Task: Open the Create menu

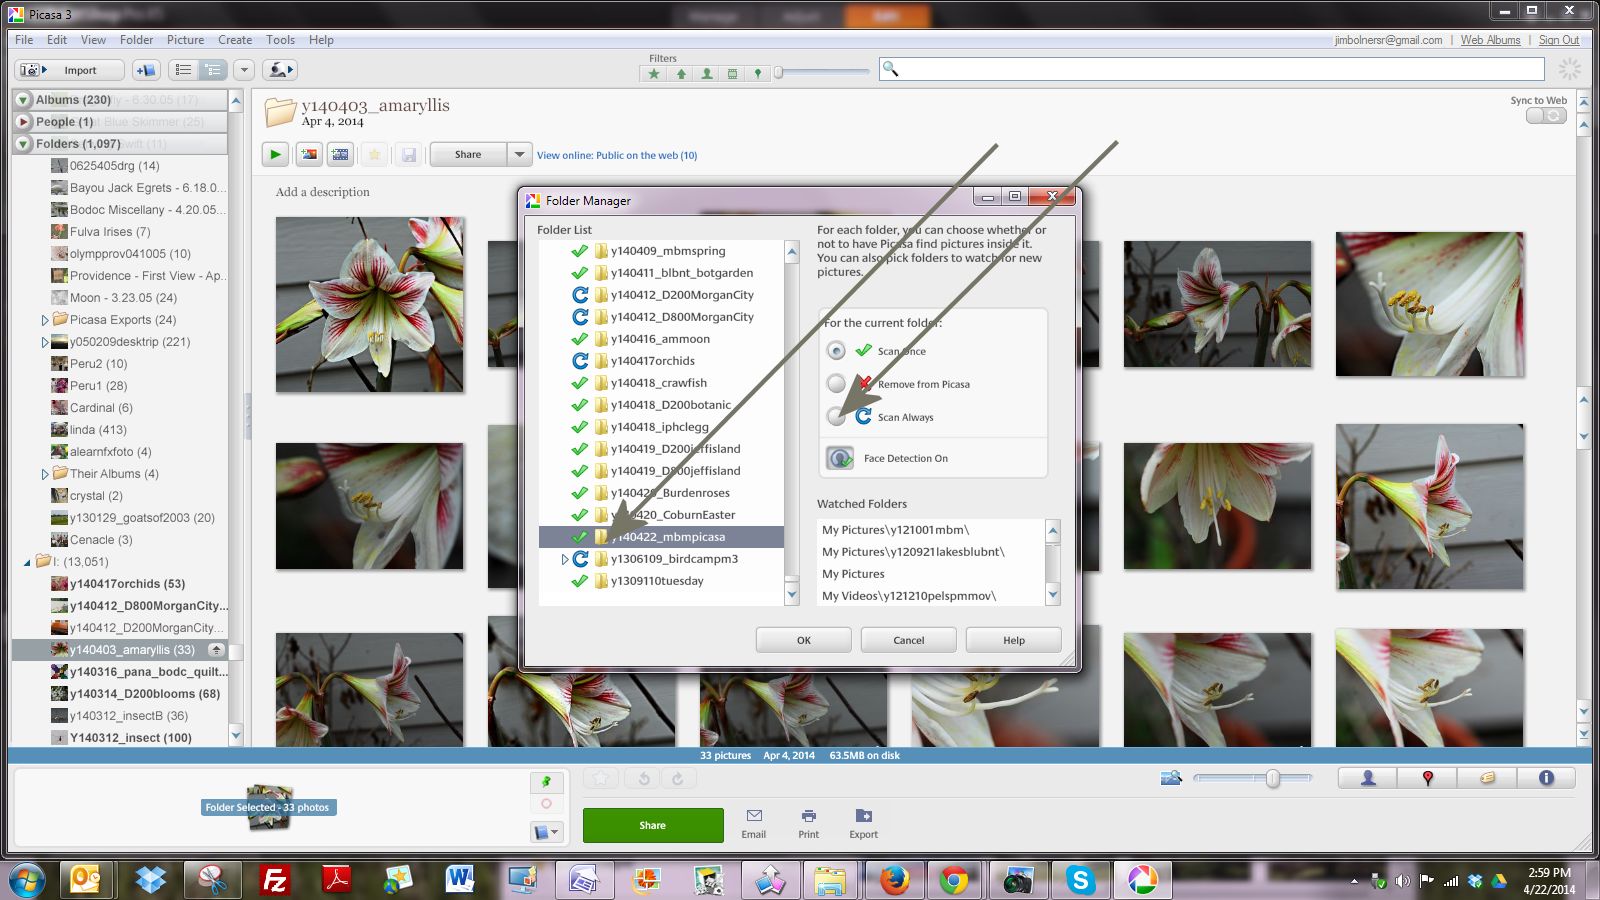Action: click(235, 40)
